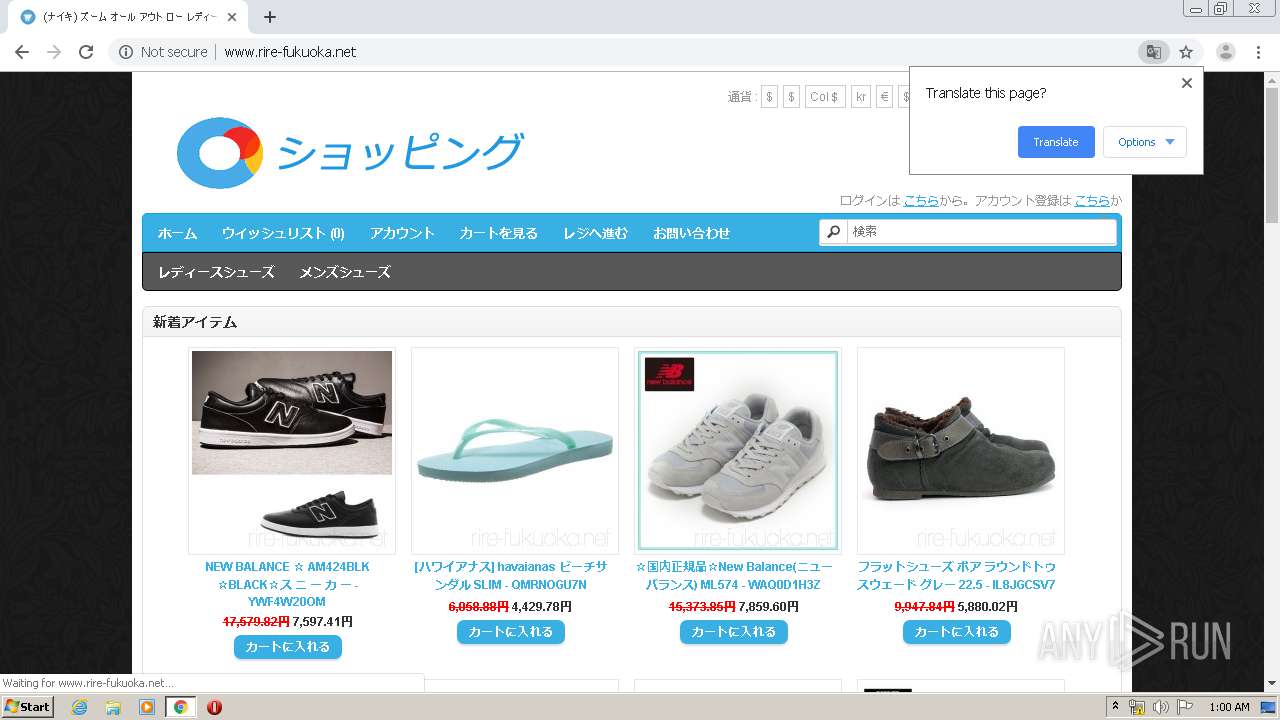Open flat boa shoes product image
The image size is (1280, 720).
(x=961, y=450)
